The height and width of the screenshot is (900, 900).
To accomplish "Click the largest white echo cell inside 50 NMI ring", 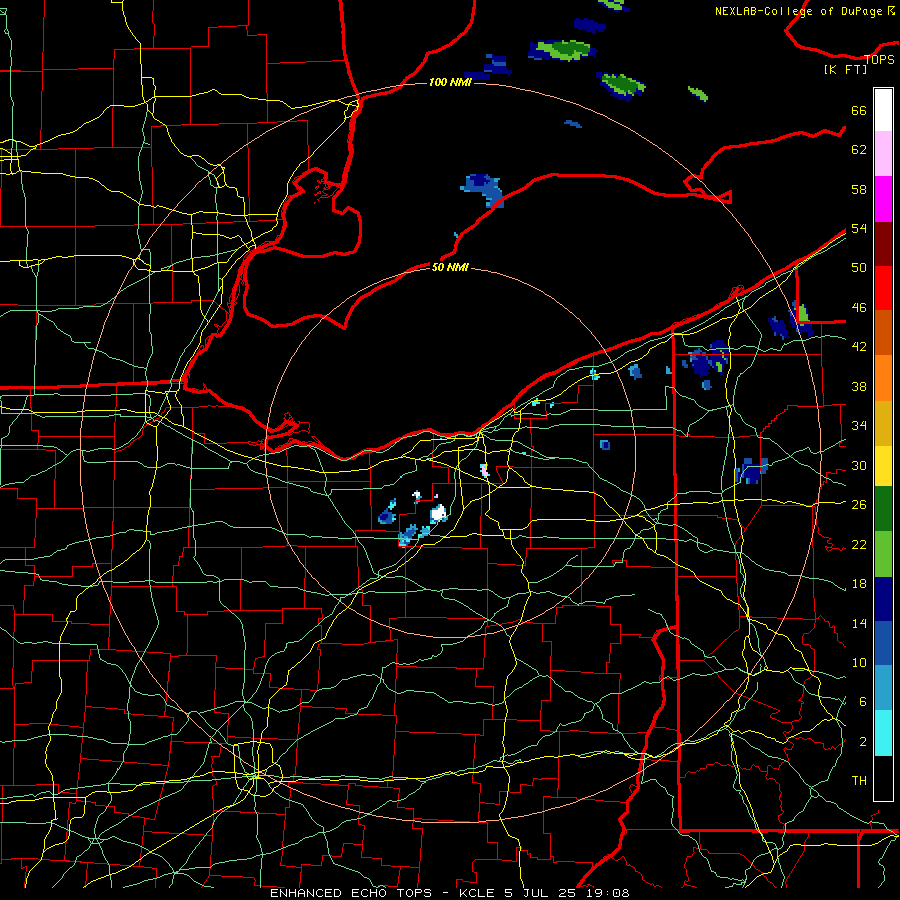I will click(x=439, y=513).
